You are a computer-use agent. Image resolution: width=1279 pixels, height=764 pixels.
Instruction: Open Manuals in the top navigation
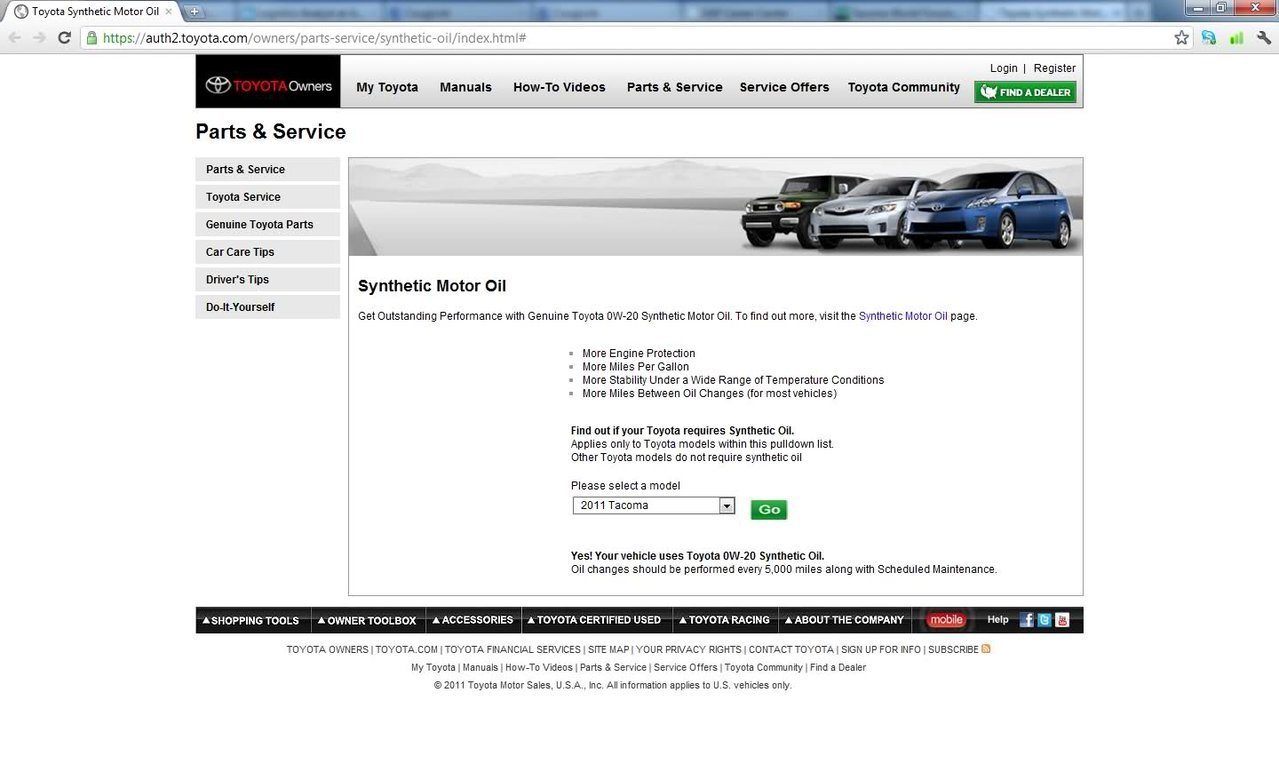[x=466, y=87]
